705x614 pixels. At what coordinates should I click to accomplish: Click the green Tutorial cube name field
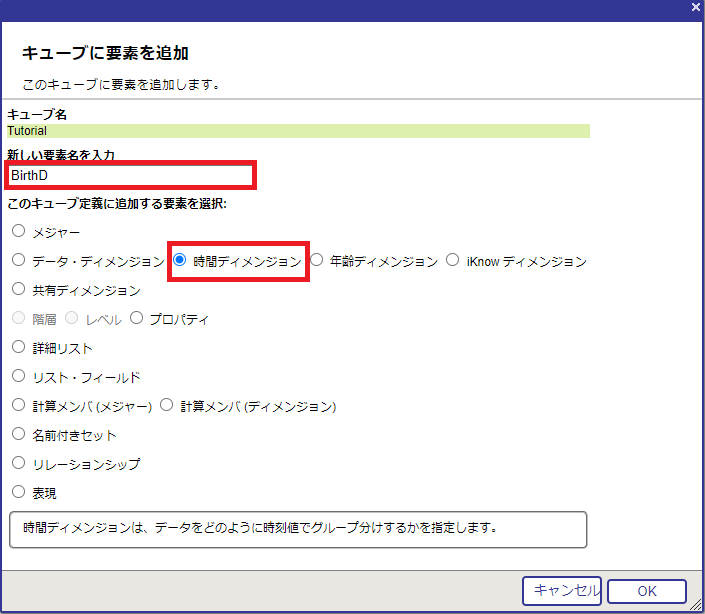pyautogui.click(x=298, y=130)
